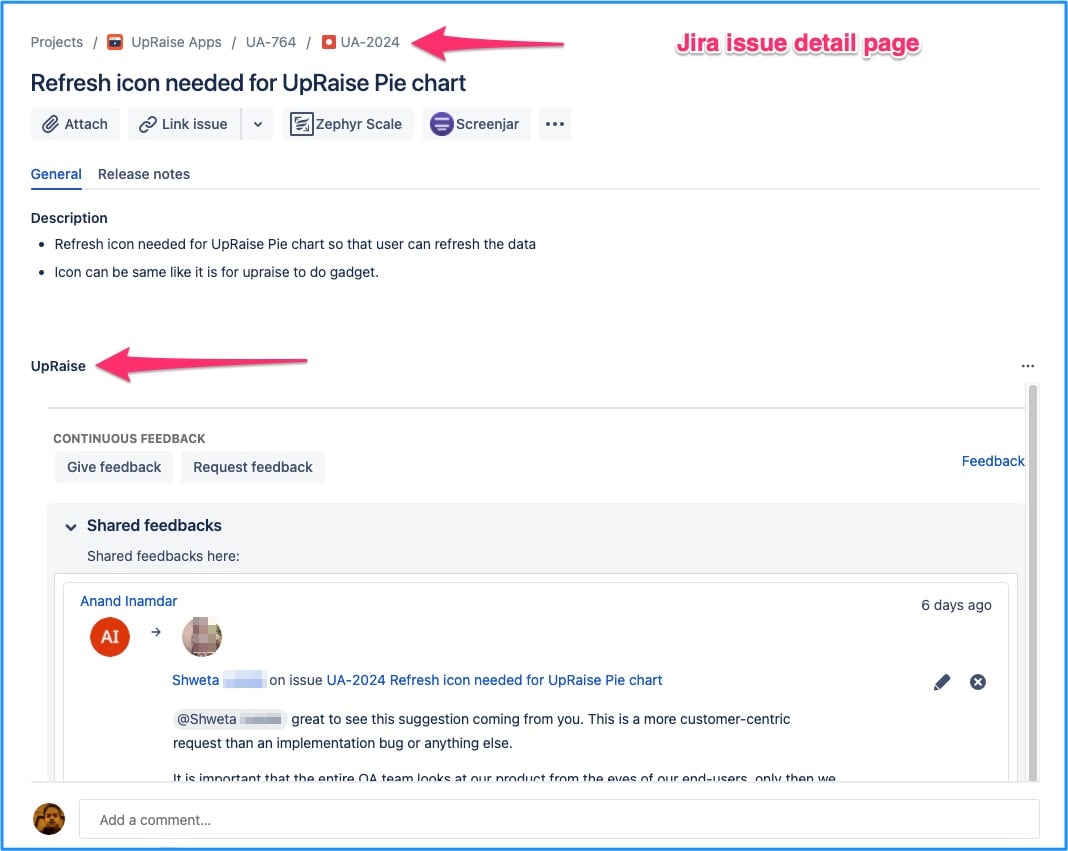Click the feedback recipient's avatar photo
Screen dimensions: 1068x851
(202, 637)
